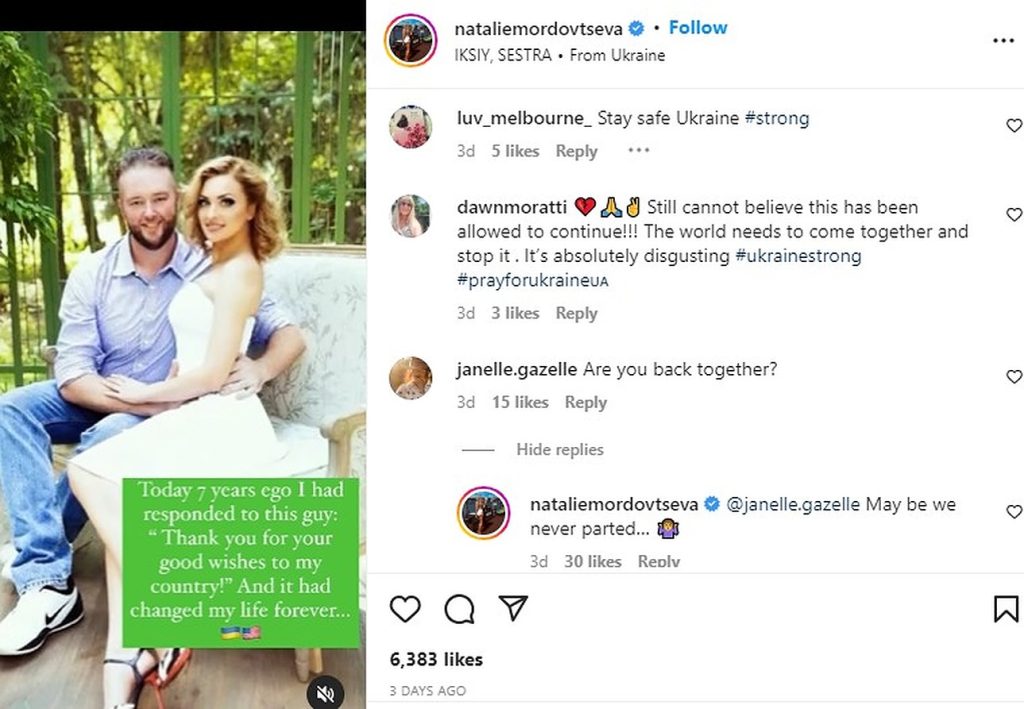Like luv_melbourne_'s comment
1024x709 pixels.
point(1013,126)
